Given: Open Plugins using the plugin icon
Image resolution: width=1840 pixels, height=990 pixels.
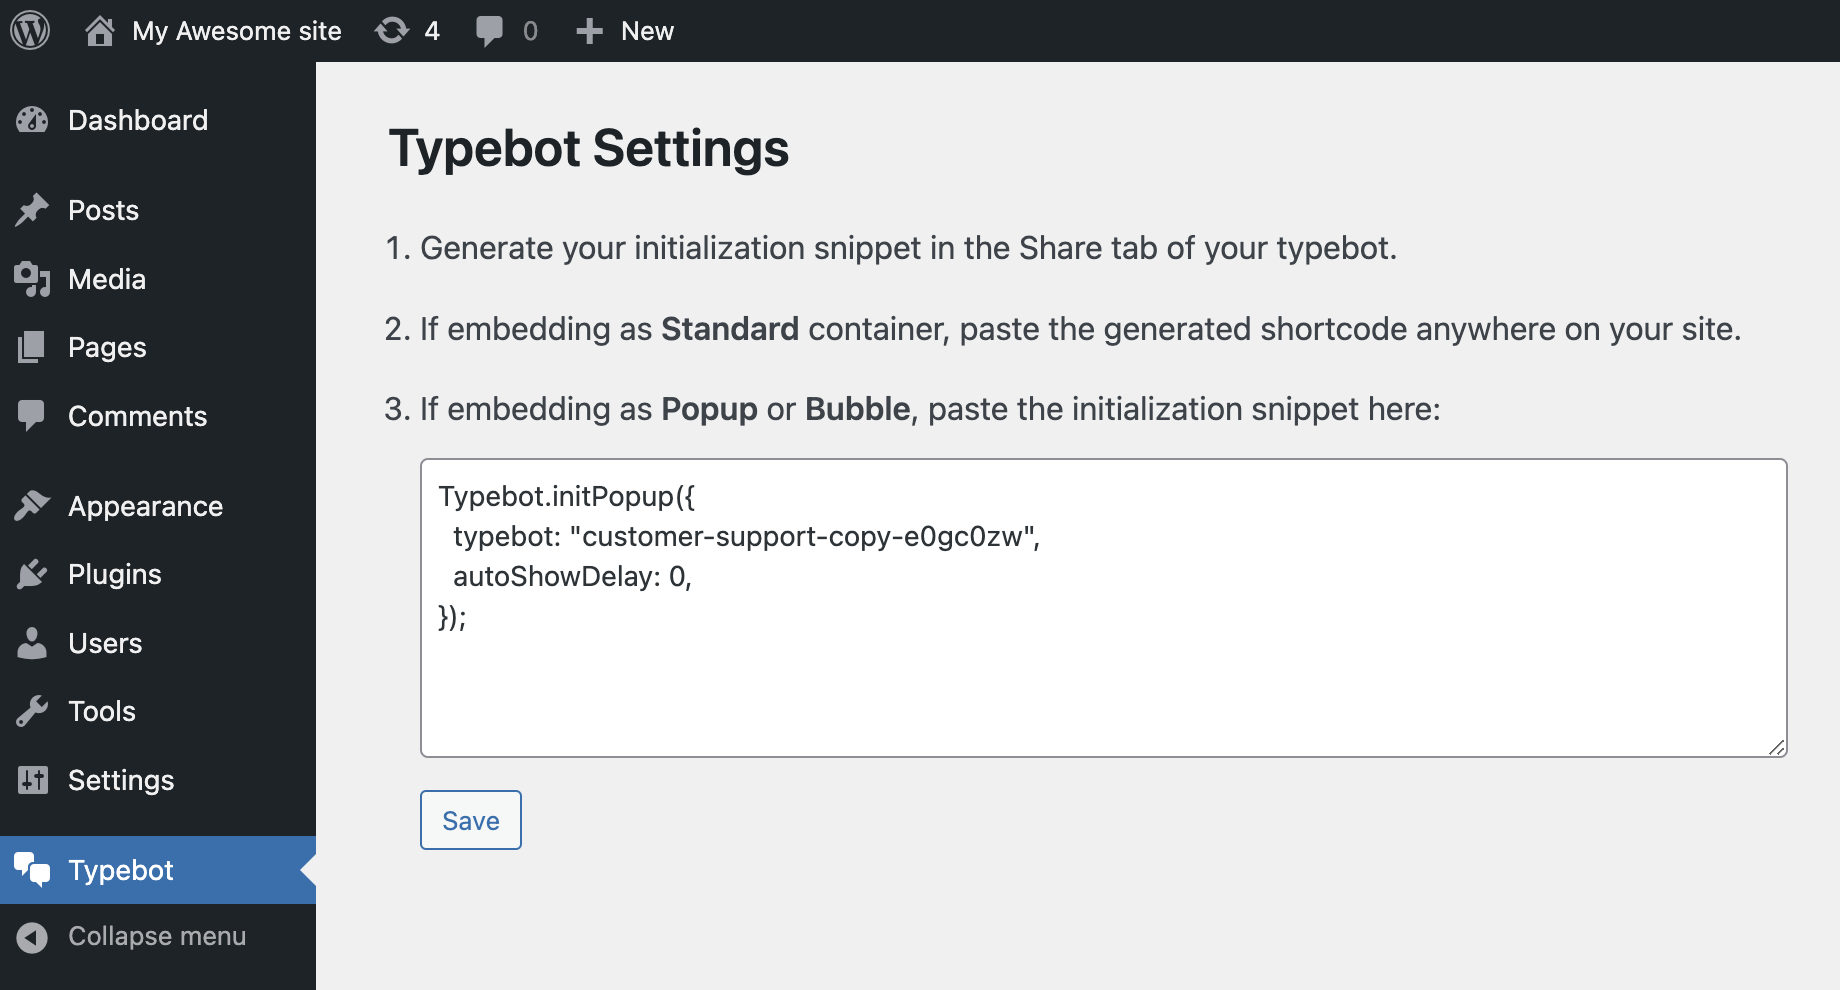Looking at the screenshot, I should click(x=33, y=574).
